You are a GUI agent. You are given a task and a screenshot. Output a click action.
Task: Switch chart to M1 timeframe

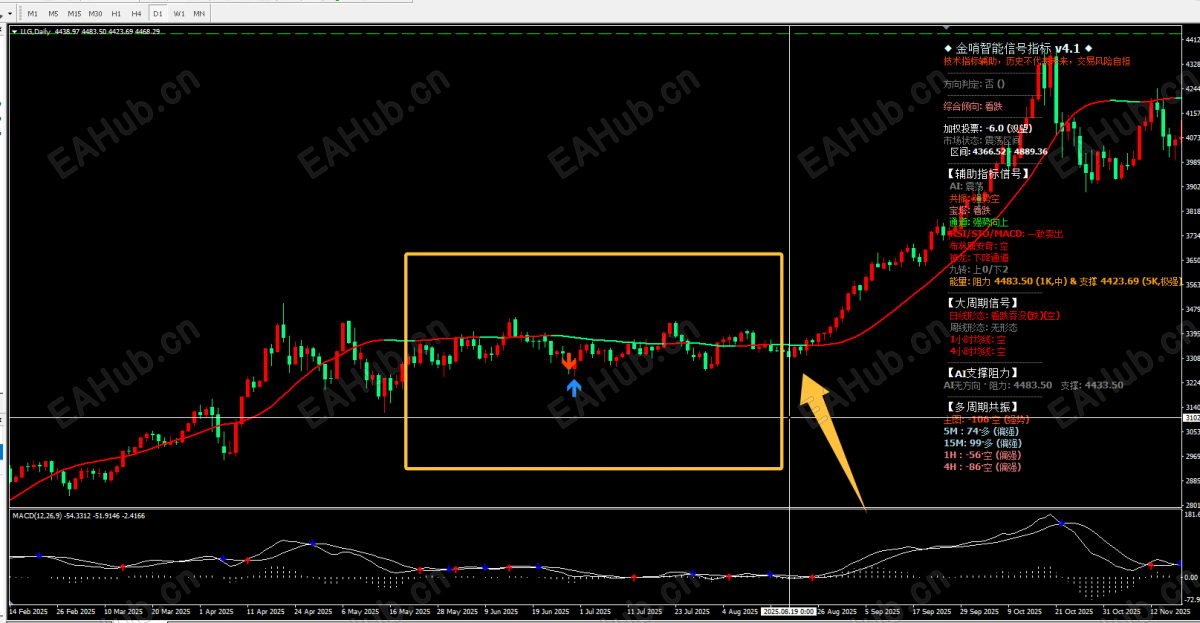33,13
